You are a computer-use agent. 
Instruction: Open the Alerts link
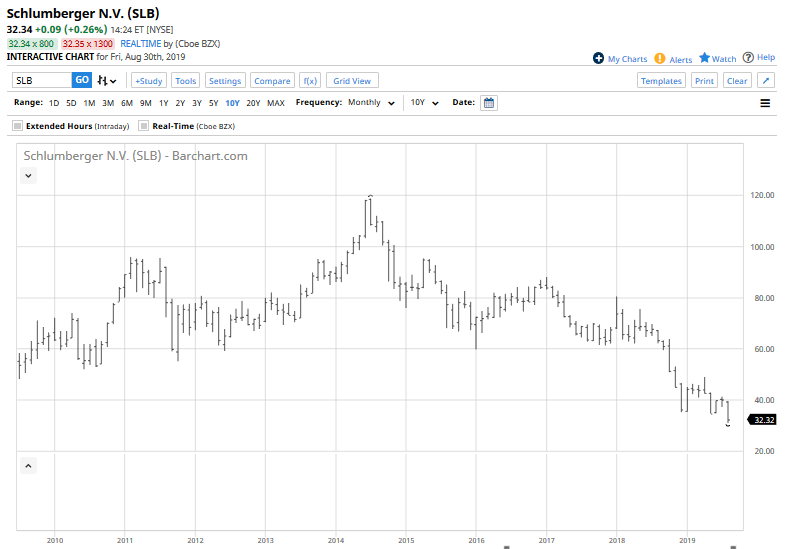click(x=681, y=60)
